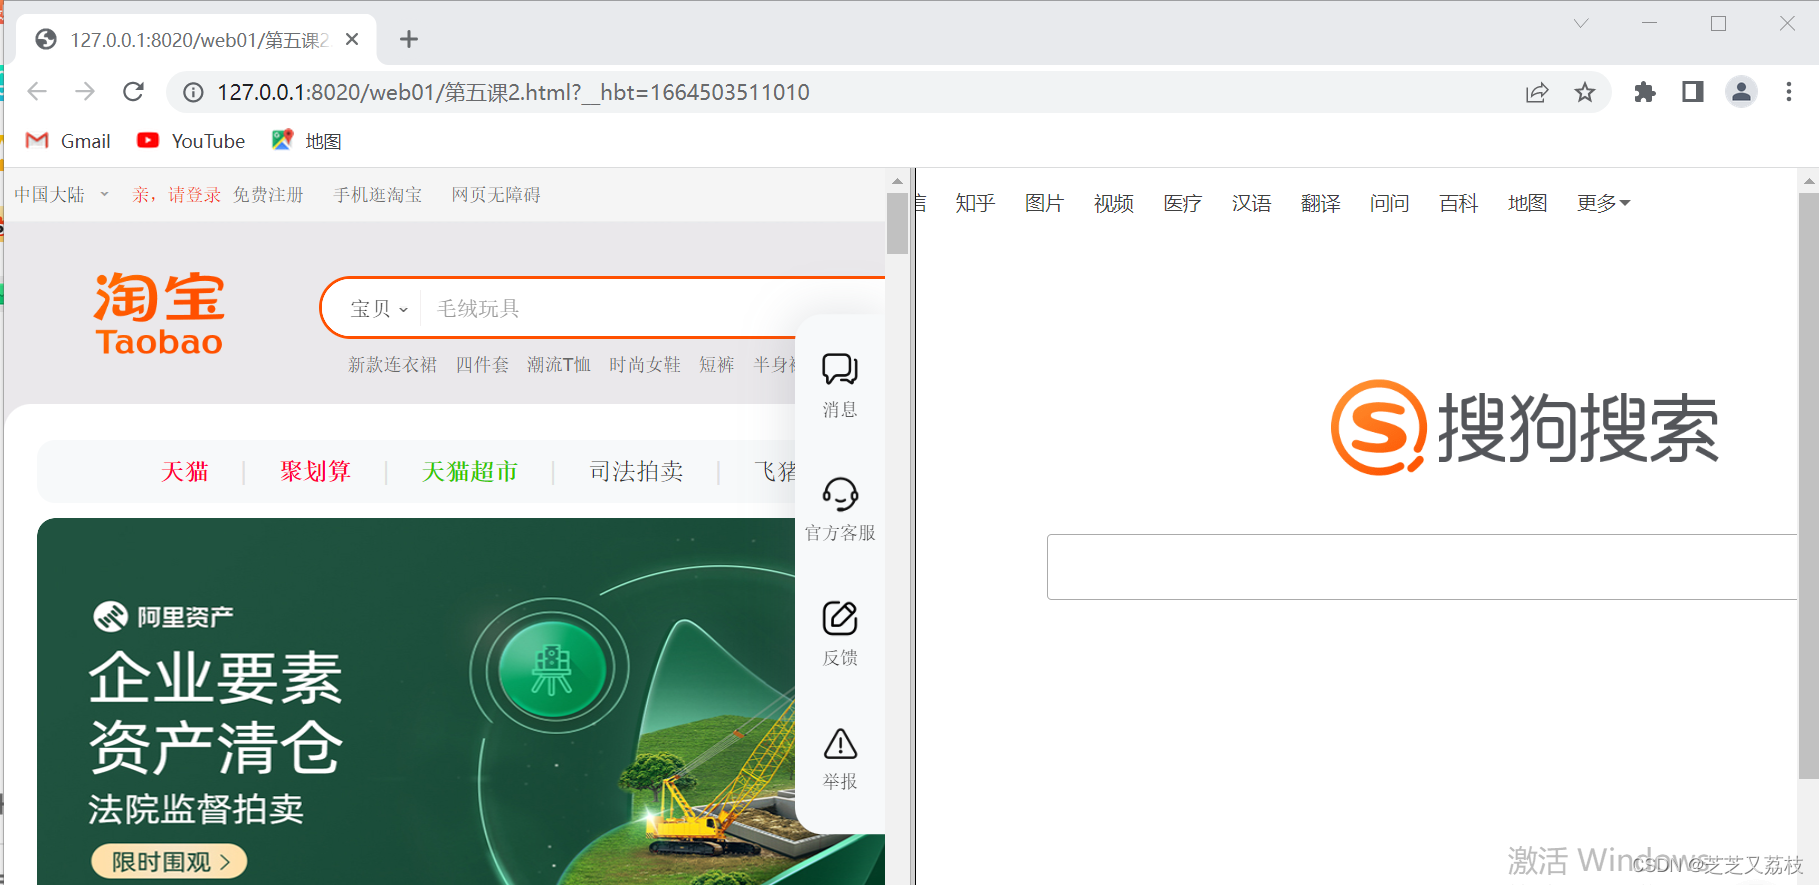Click 免费注册 register link

(x=268, y=195)
